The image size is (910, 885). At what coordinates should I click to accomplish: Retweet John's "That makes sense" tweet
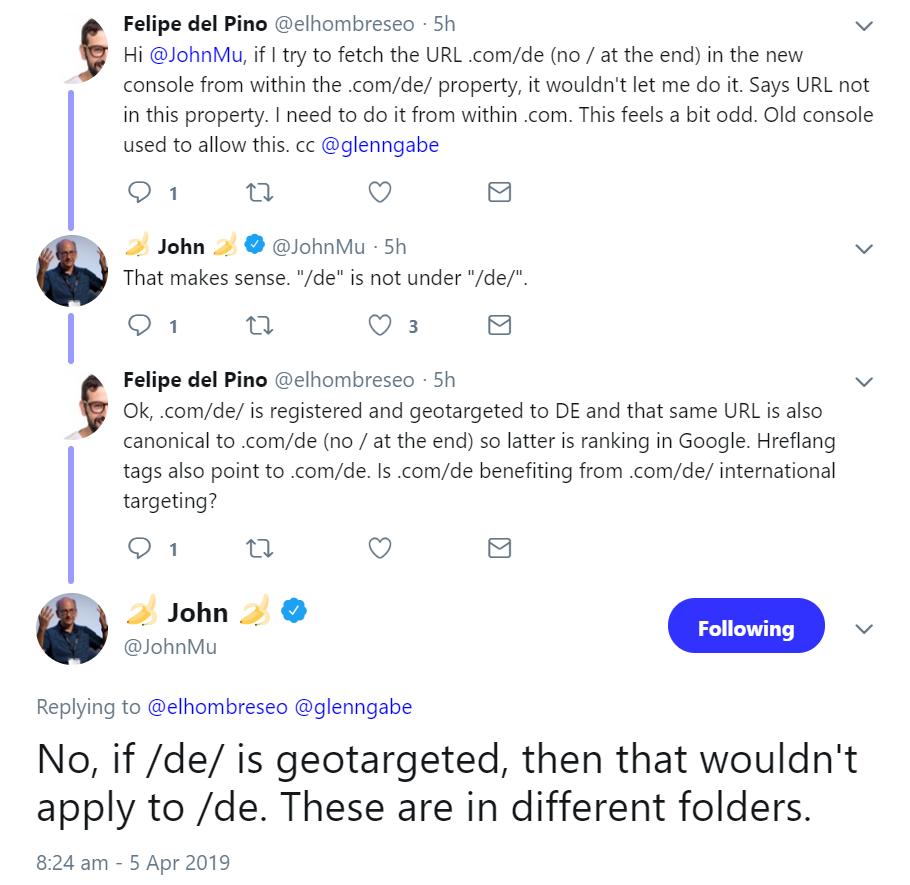(260, 325)
